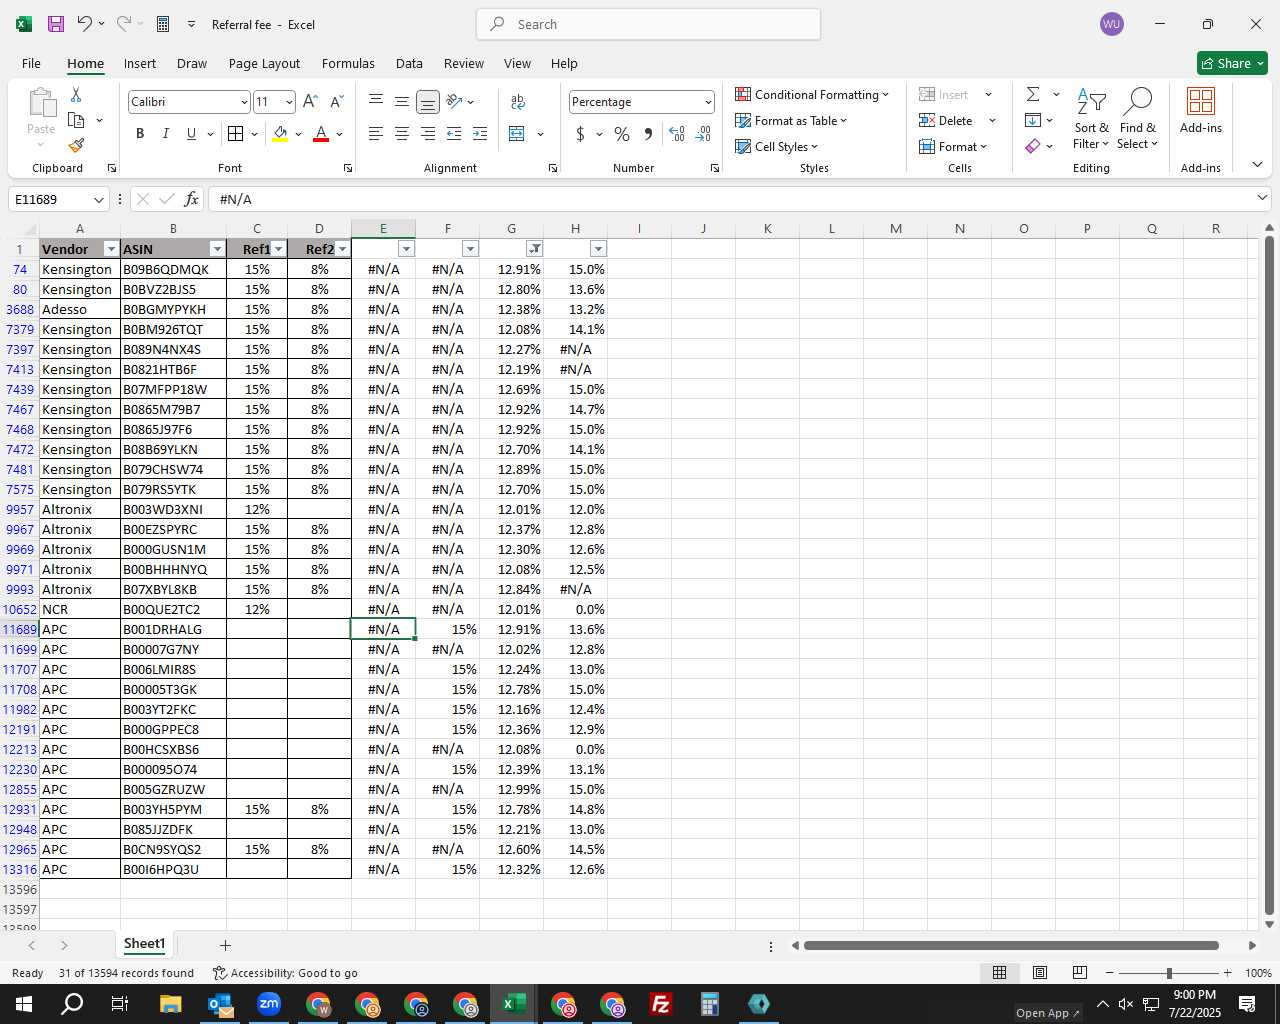Apply Comma Style format
1280x1024 pixels.
(x=648, y=133)
